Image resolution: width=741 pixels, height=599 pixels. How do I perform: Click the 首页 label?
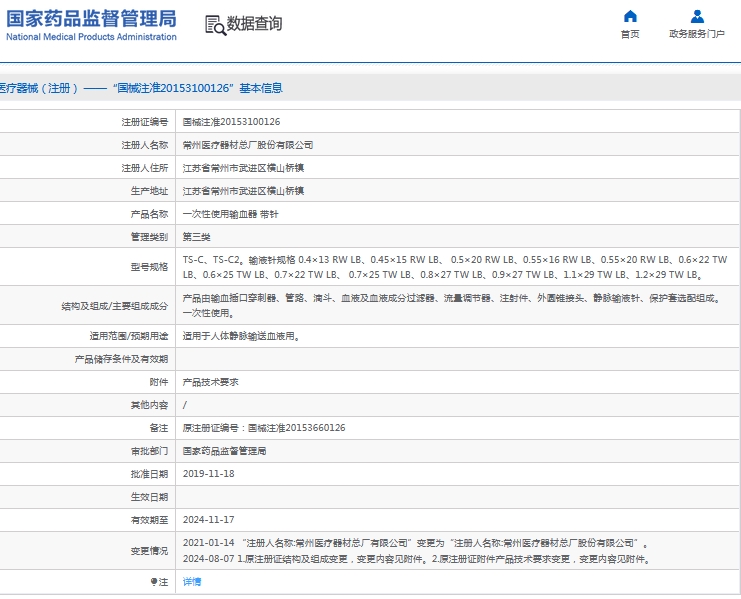[630, 34]
